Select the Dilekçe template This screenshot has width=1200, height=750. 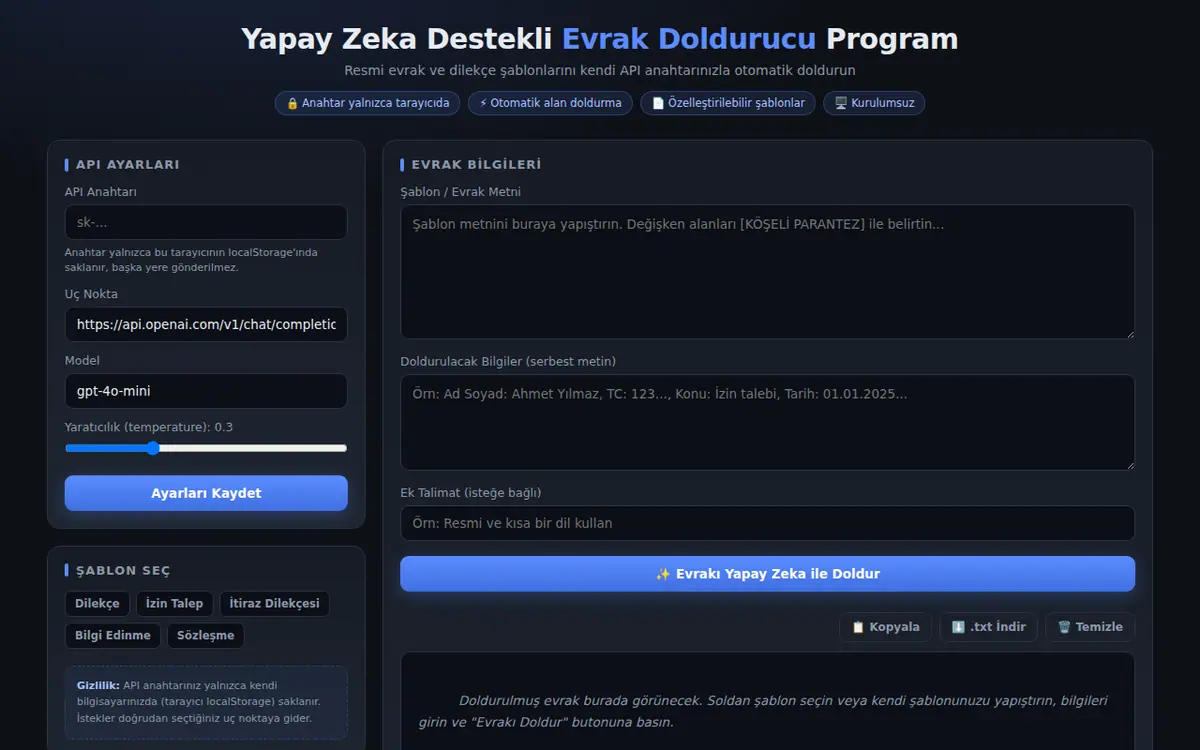click(x=97, y=603)
